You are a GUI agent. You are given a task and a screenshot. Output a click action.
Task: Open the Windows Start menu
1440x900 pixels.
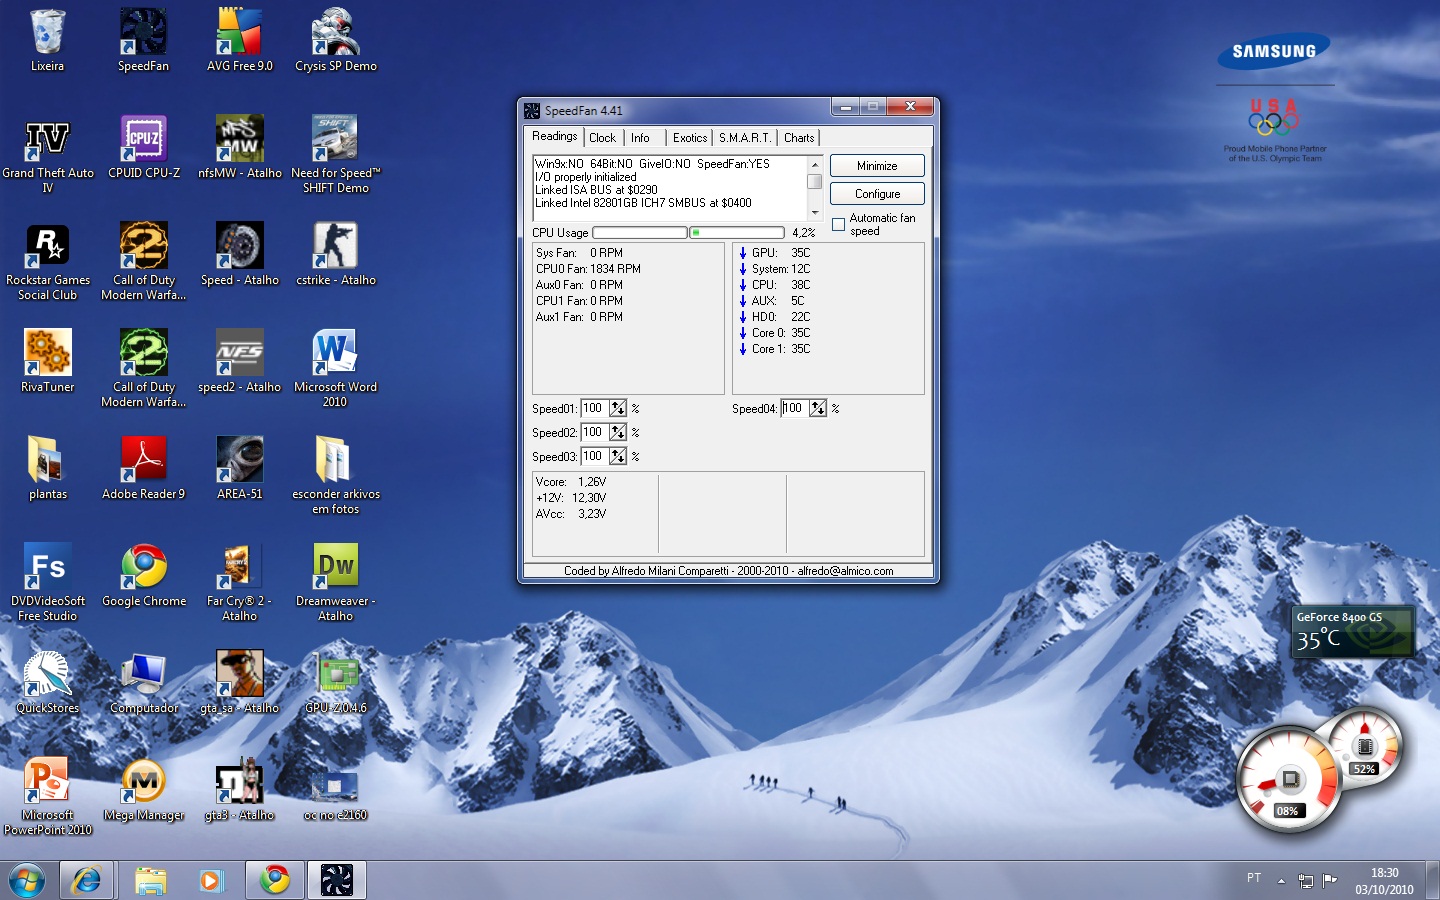pyautogui.click(x=27, y=880)
